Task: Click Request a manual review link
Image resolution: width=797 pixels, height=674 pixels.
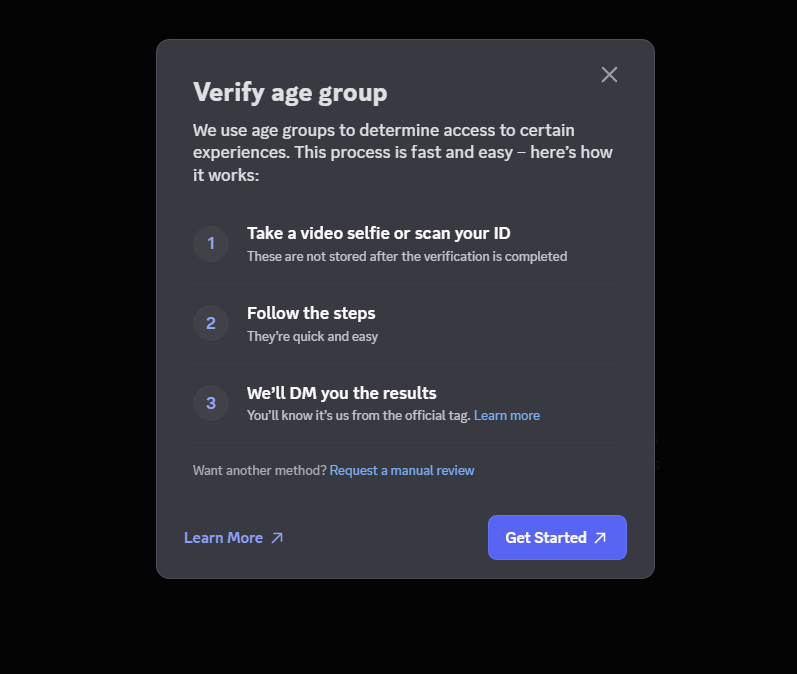Action: coord(402,470)
